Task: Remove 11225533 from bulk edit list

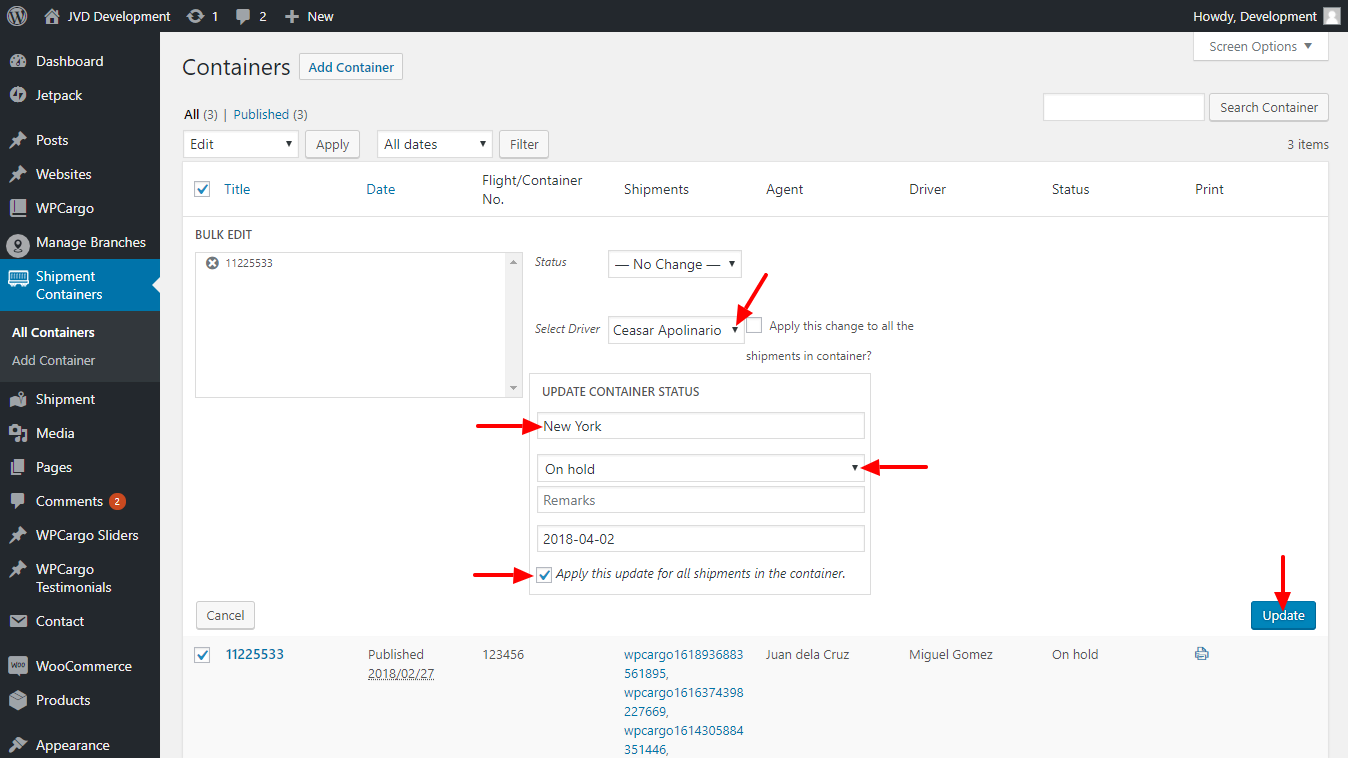Action: [x=212, y=263]
